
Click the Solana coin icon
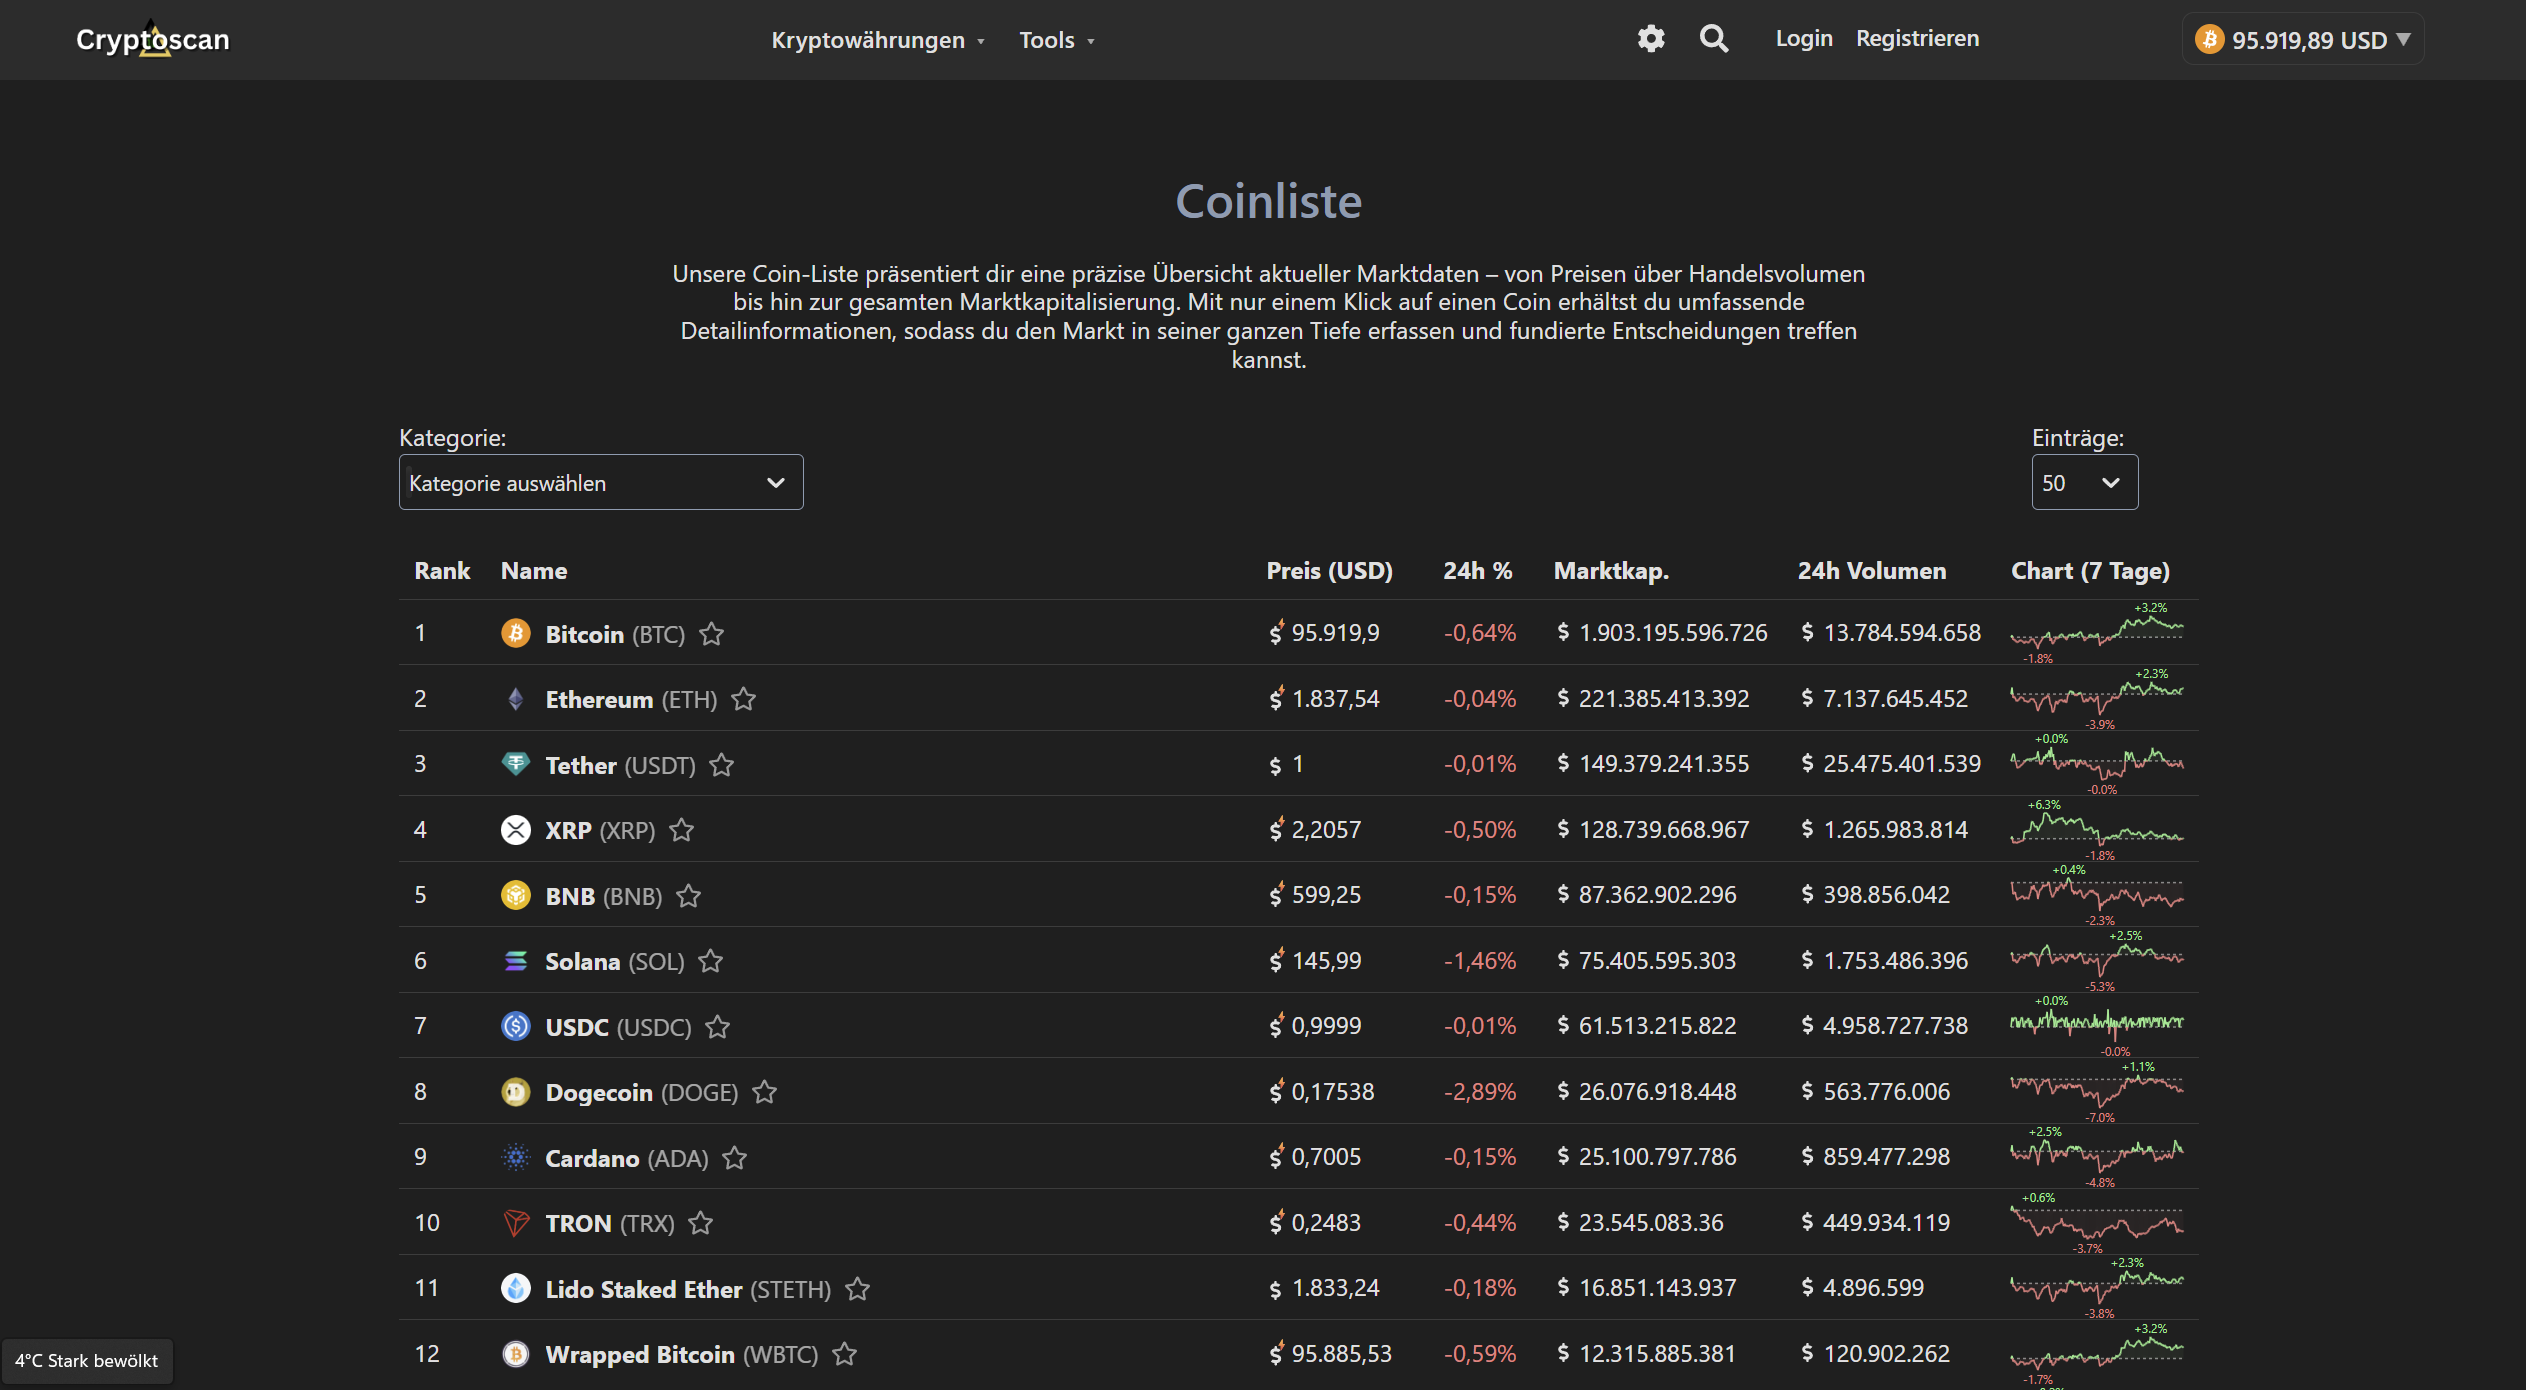[x=516, y=961]
